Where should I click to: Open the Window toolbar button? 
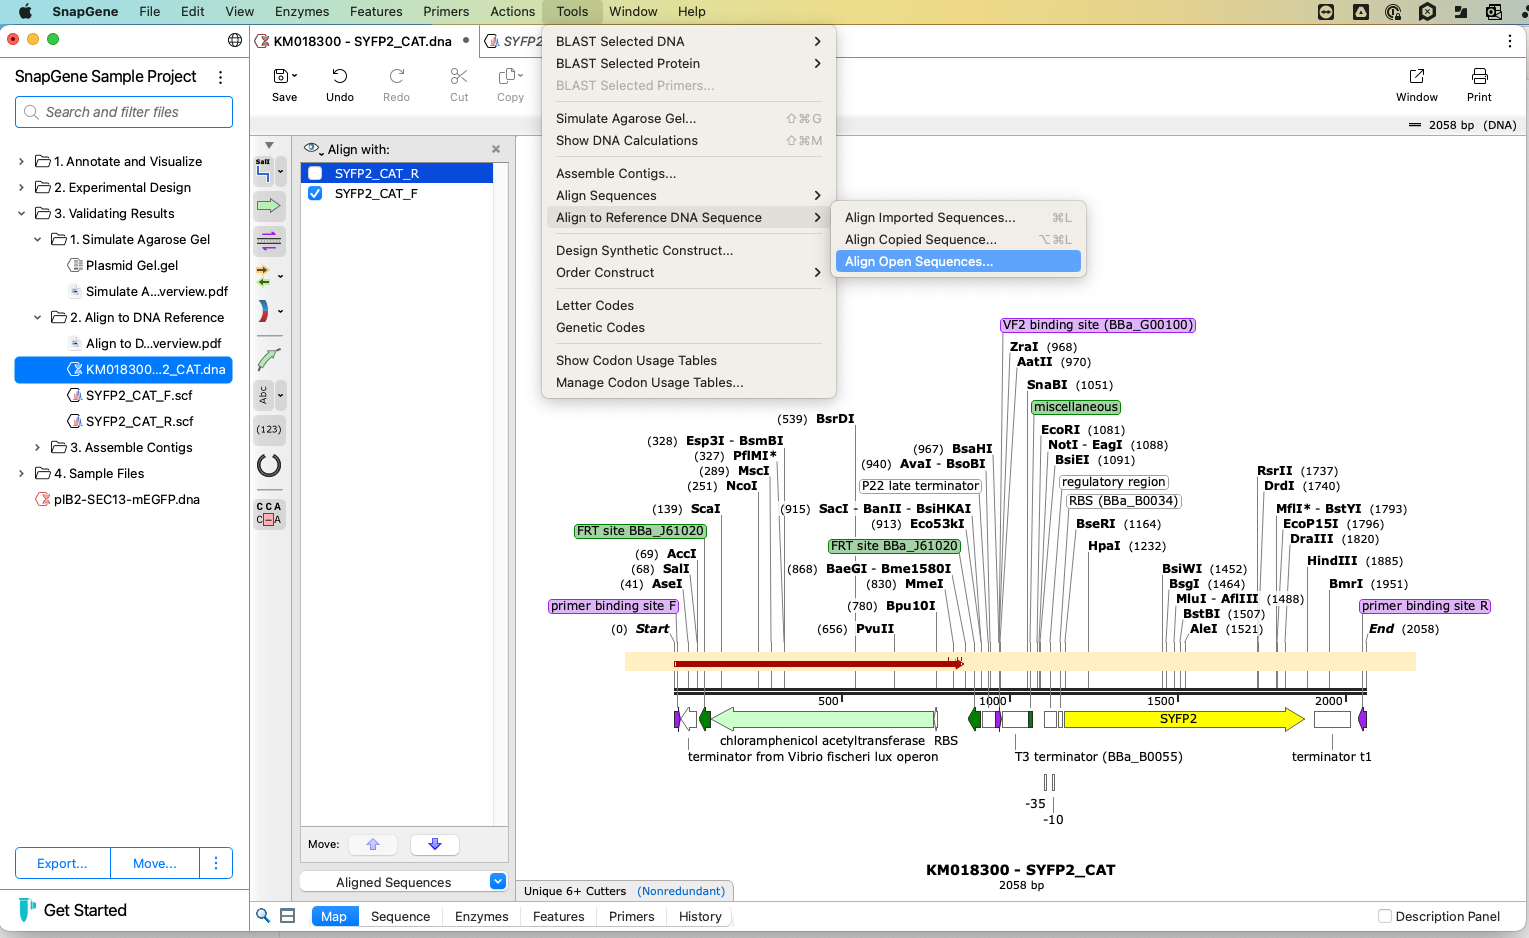[1417, 85]
